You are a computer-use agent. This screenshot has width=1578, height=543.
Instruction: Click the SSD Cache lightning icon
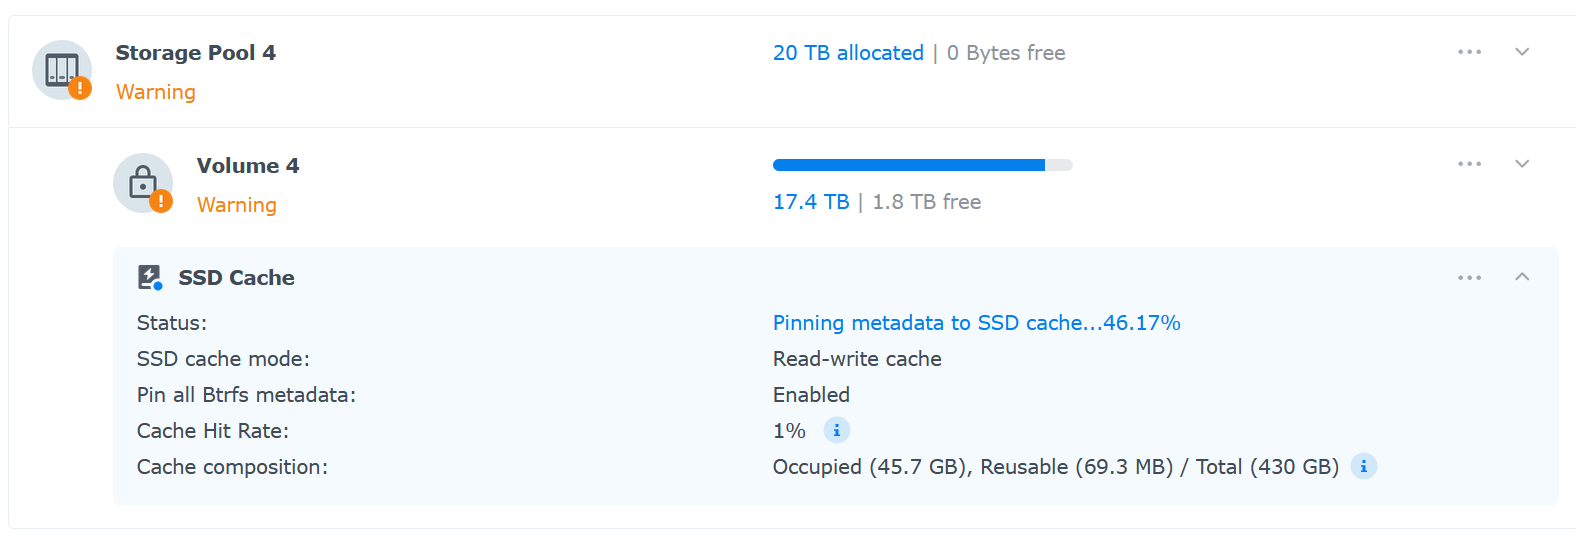point(149,277)
